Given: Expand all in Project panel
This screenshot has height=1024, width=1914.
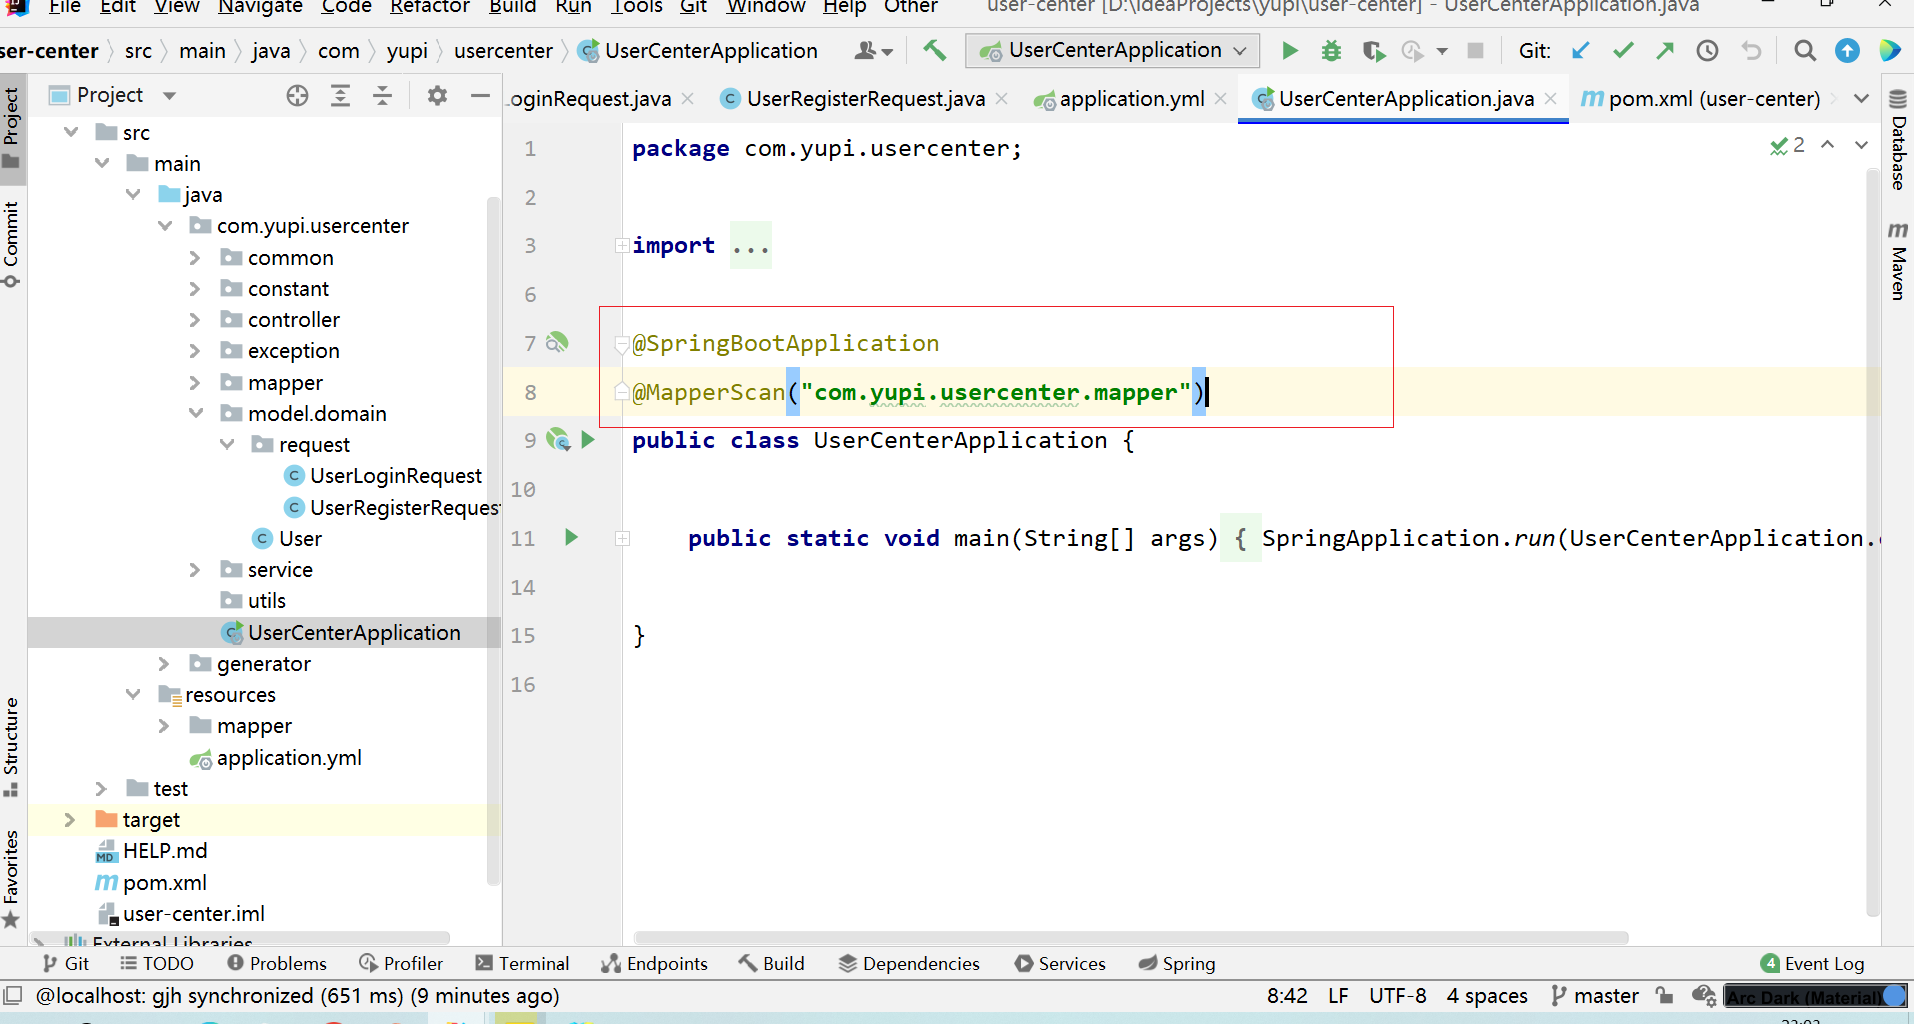Looking at the screenshot, I should (340, 95).
